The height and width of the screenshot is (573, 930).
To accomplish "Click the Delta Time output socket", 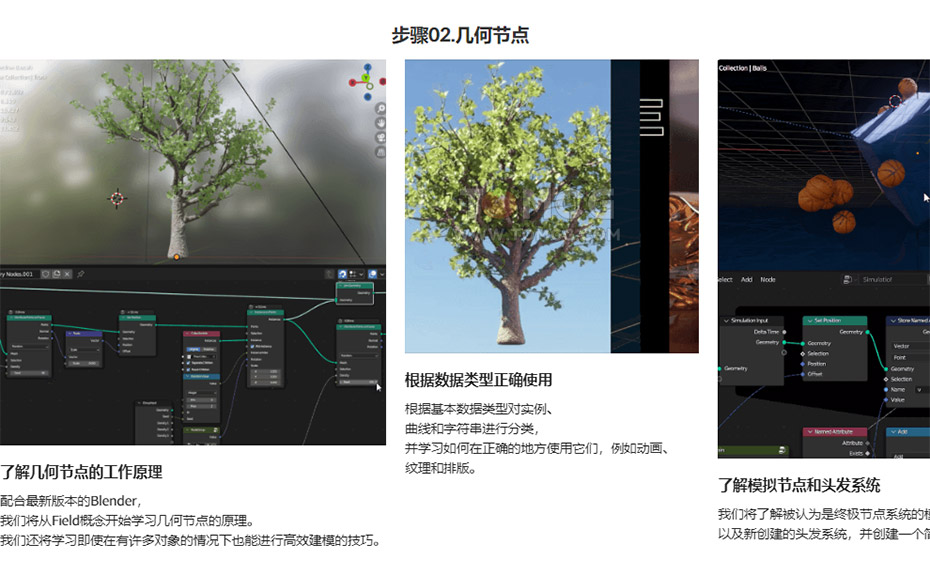I will click(784, 332).
